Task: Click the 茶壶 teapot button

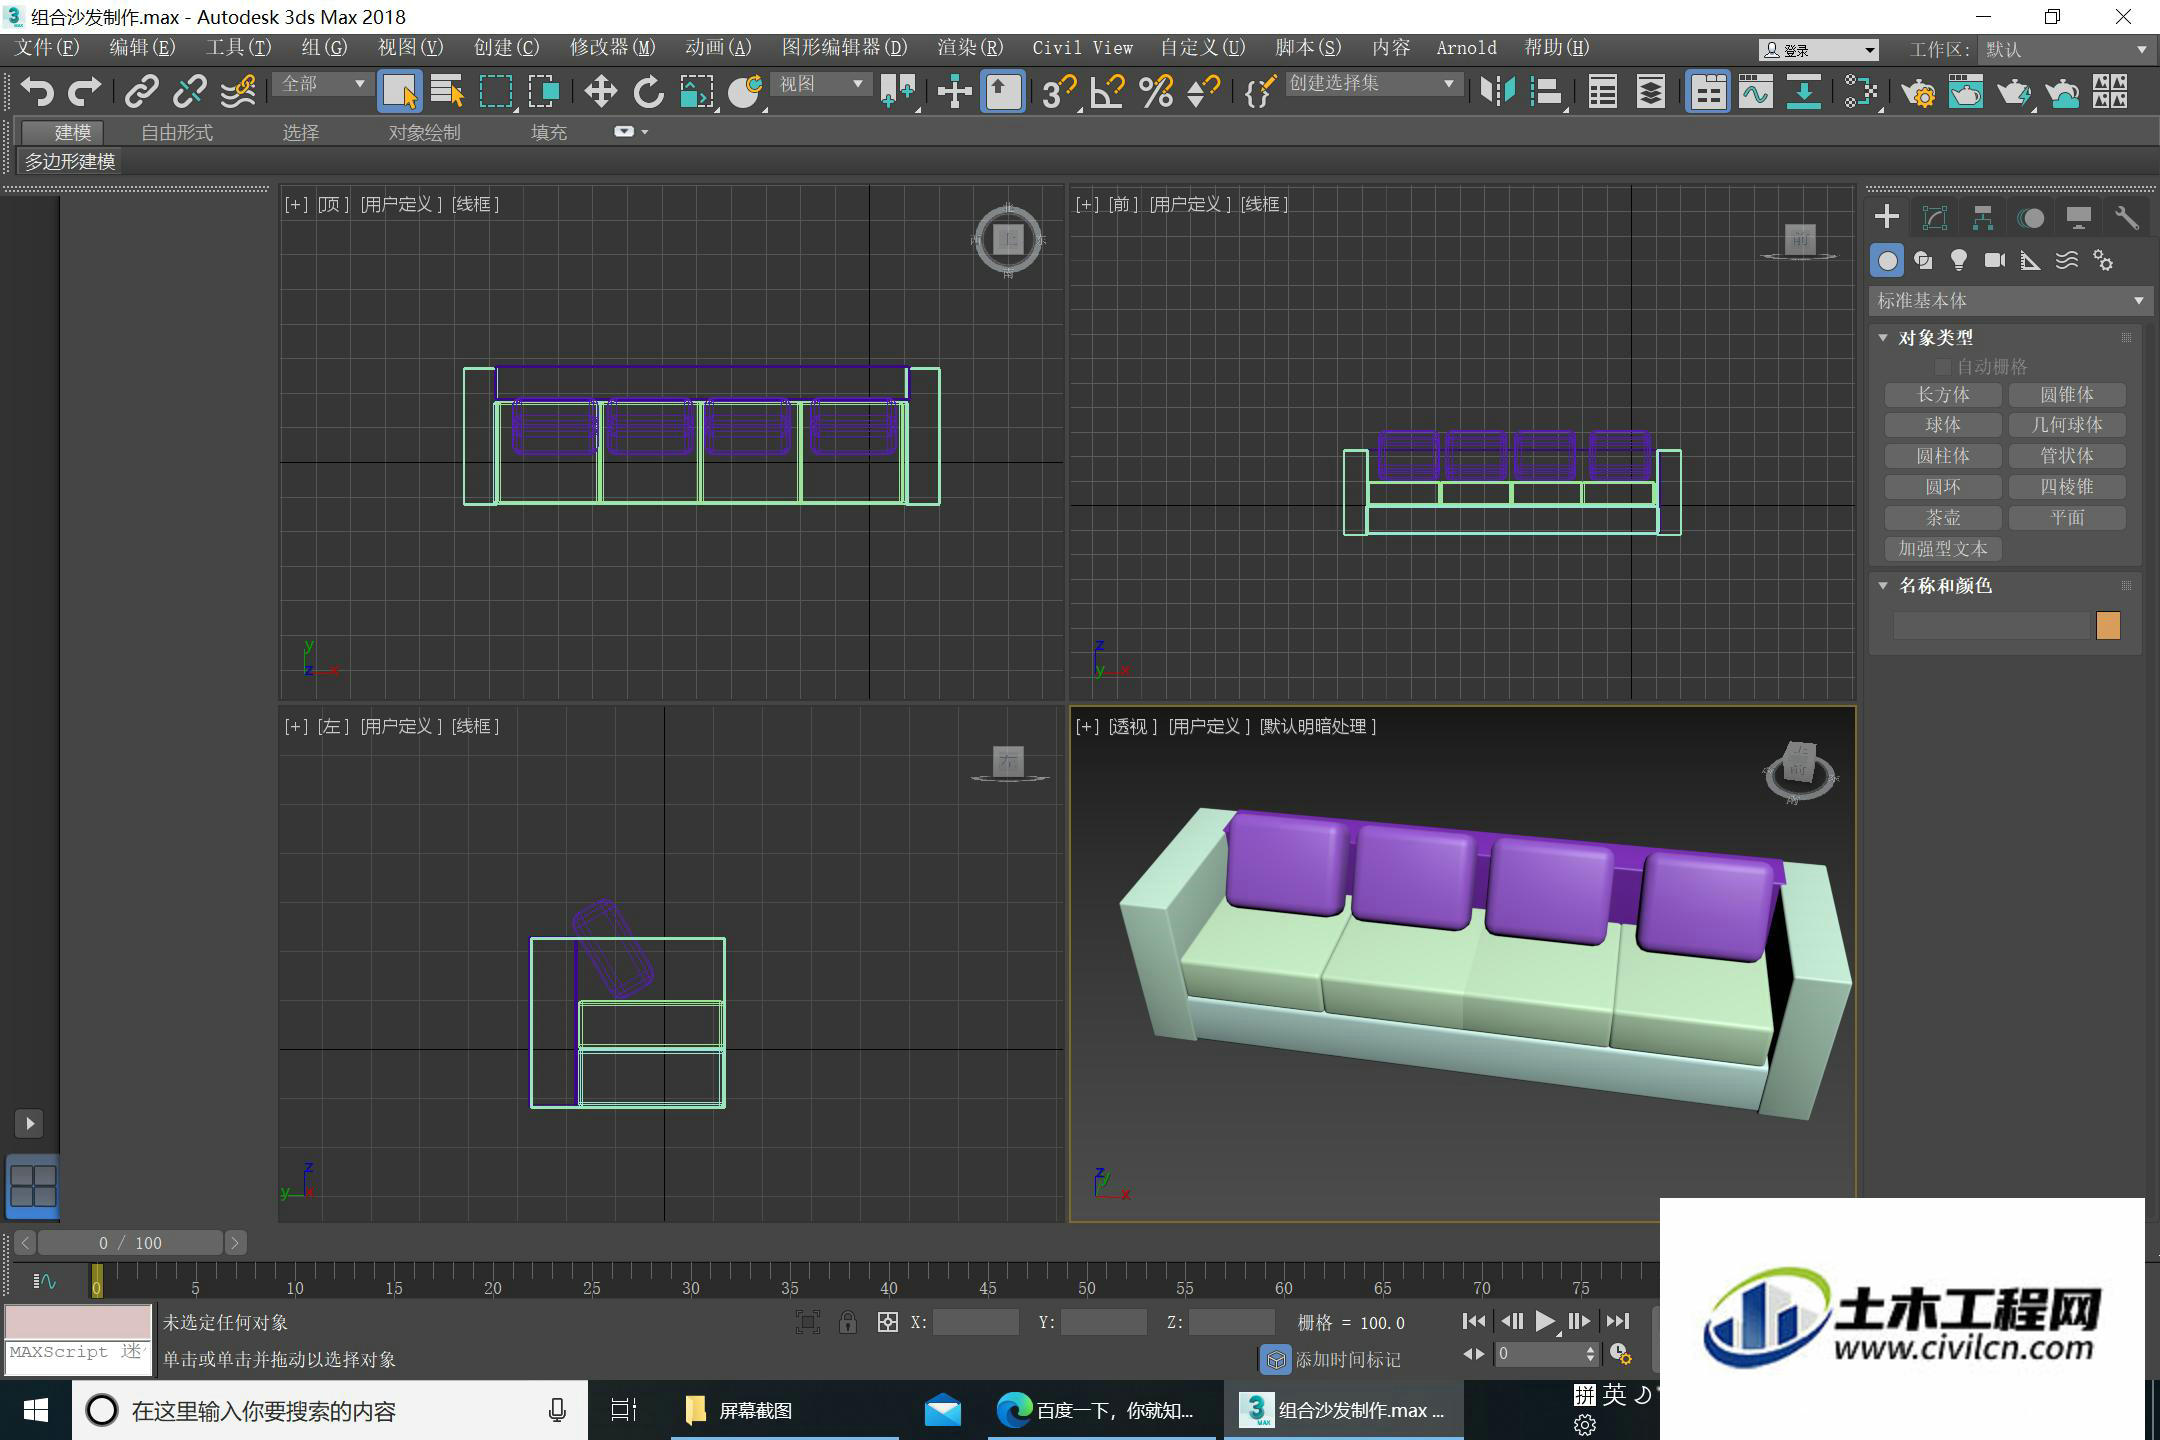Action: 1943,518
